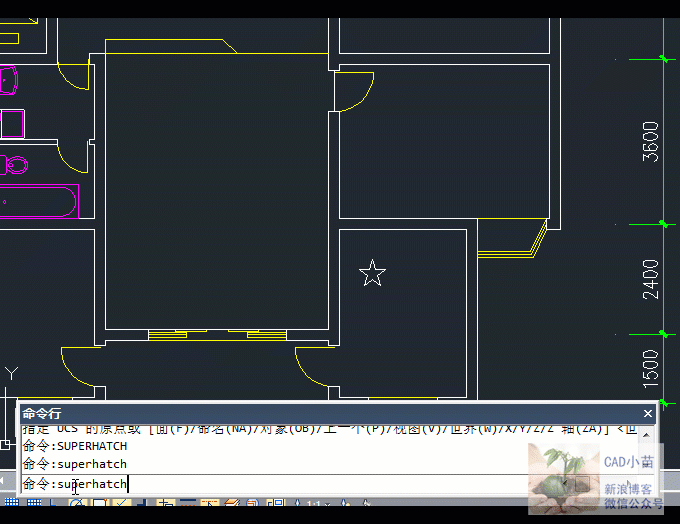680x524 pixels.
Task: Close the 命令行 command line panel
Action: pyautogui.click(x=647, y=413)
